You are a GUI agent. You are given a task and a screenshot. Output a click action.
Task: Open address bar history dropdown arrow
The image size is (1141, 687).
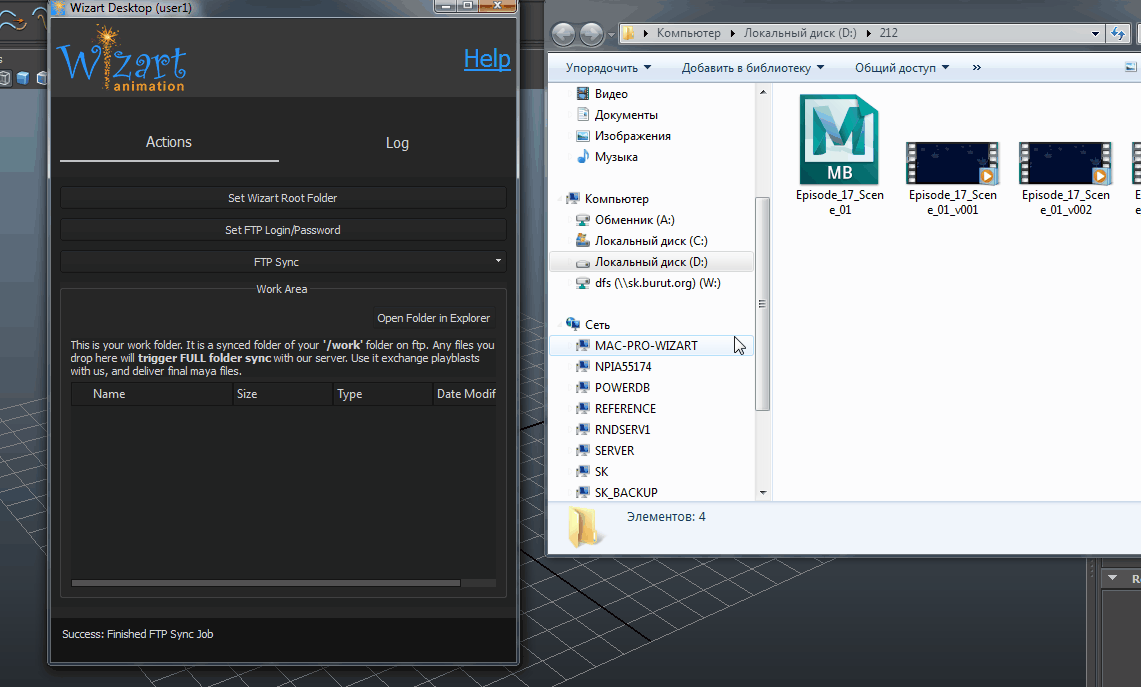(1093, 34)
